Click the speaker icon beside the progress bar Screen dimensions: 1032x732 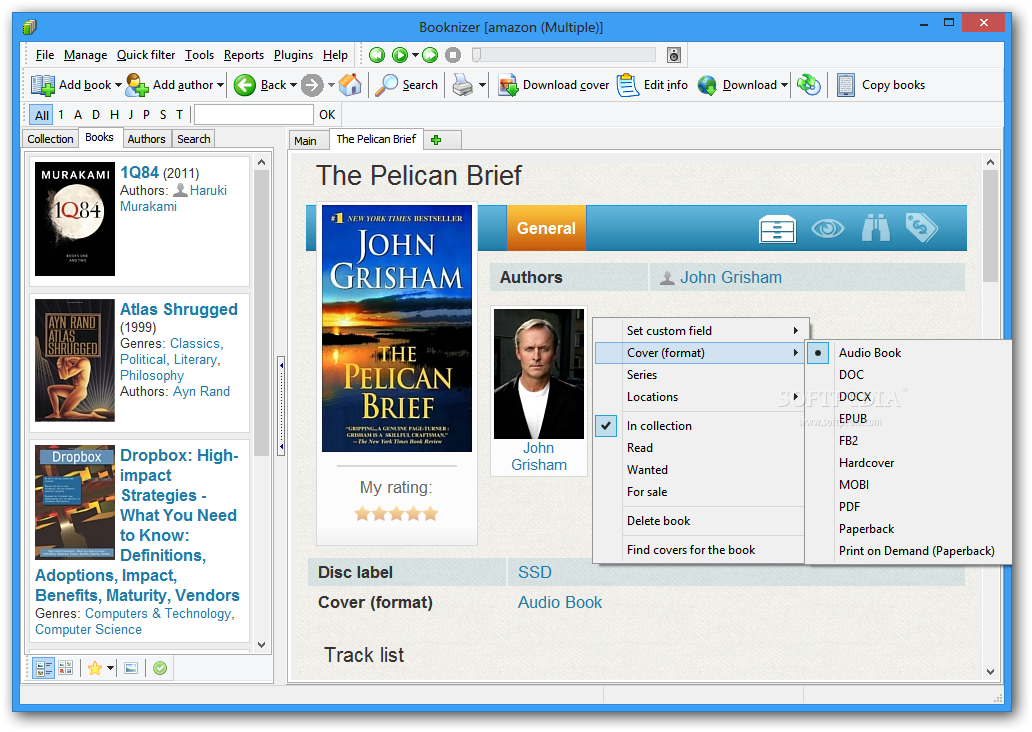[673, 55]
